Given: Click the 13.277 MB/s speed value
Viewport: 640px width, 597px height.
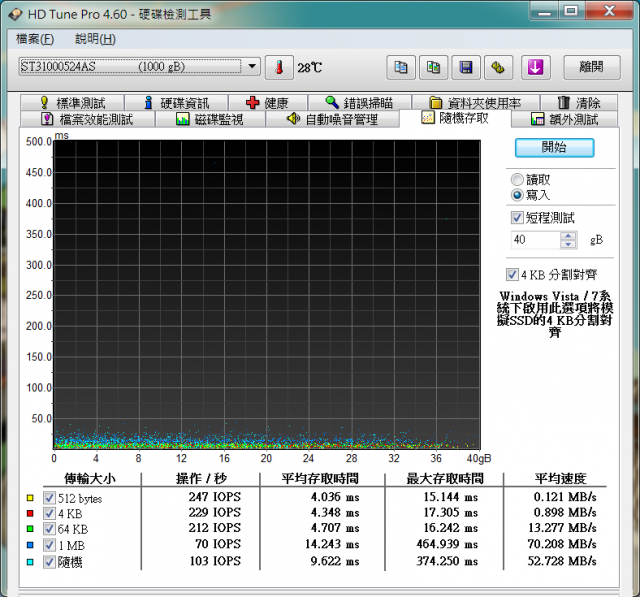Looking at the screenshot, I should 562,528.
